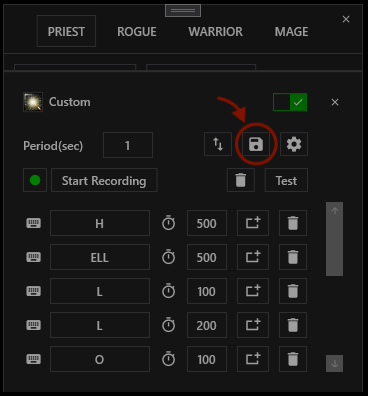Click the Test button

[286, 180]
